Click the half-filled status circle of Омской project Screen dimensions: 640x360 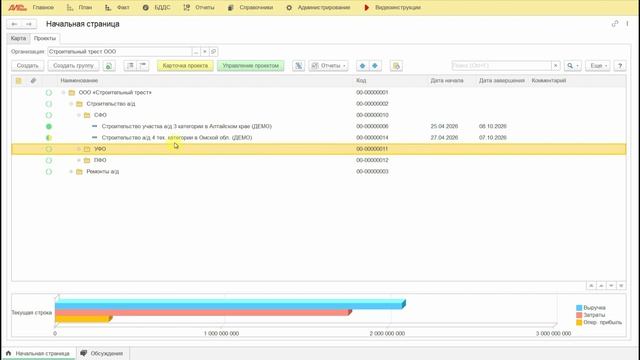[49, 138]
